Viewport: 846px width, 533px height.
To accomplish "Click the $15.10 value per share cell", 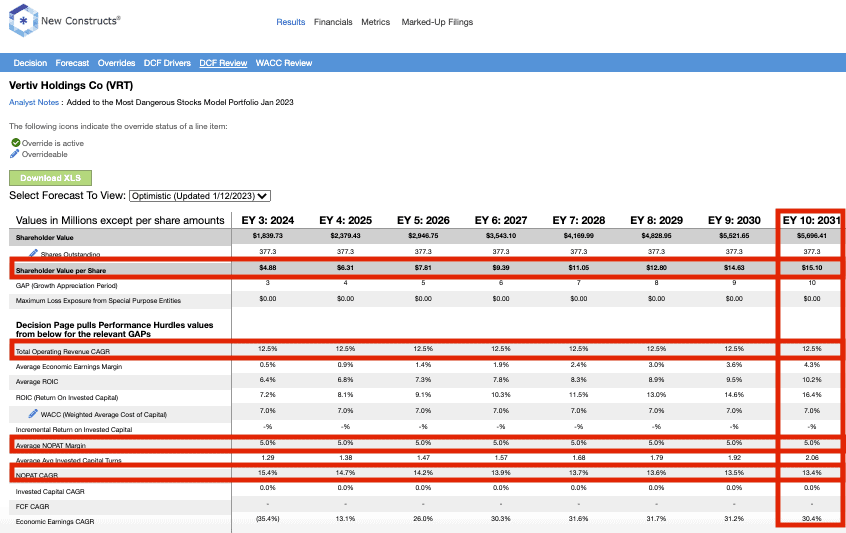I will 811,268.
